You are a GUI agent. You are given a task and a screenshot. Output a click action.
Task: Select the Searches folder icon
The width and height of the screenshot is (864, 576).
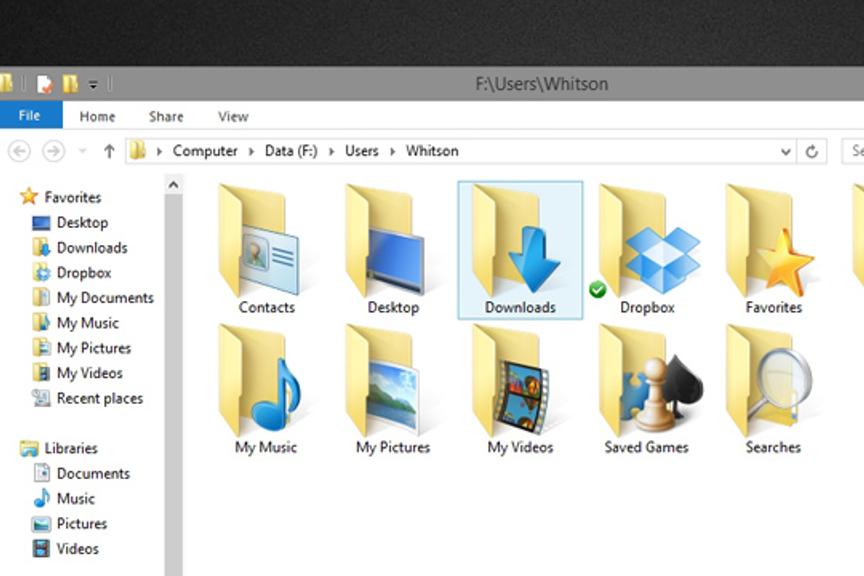click(773, 387)
